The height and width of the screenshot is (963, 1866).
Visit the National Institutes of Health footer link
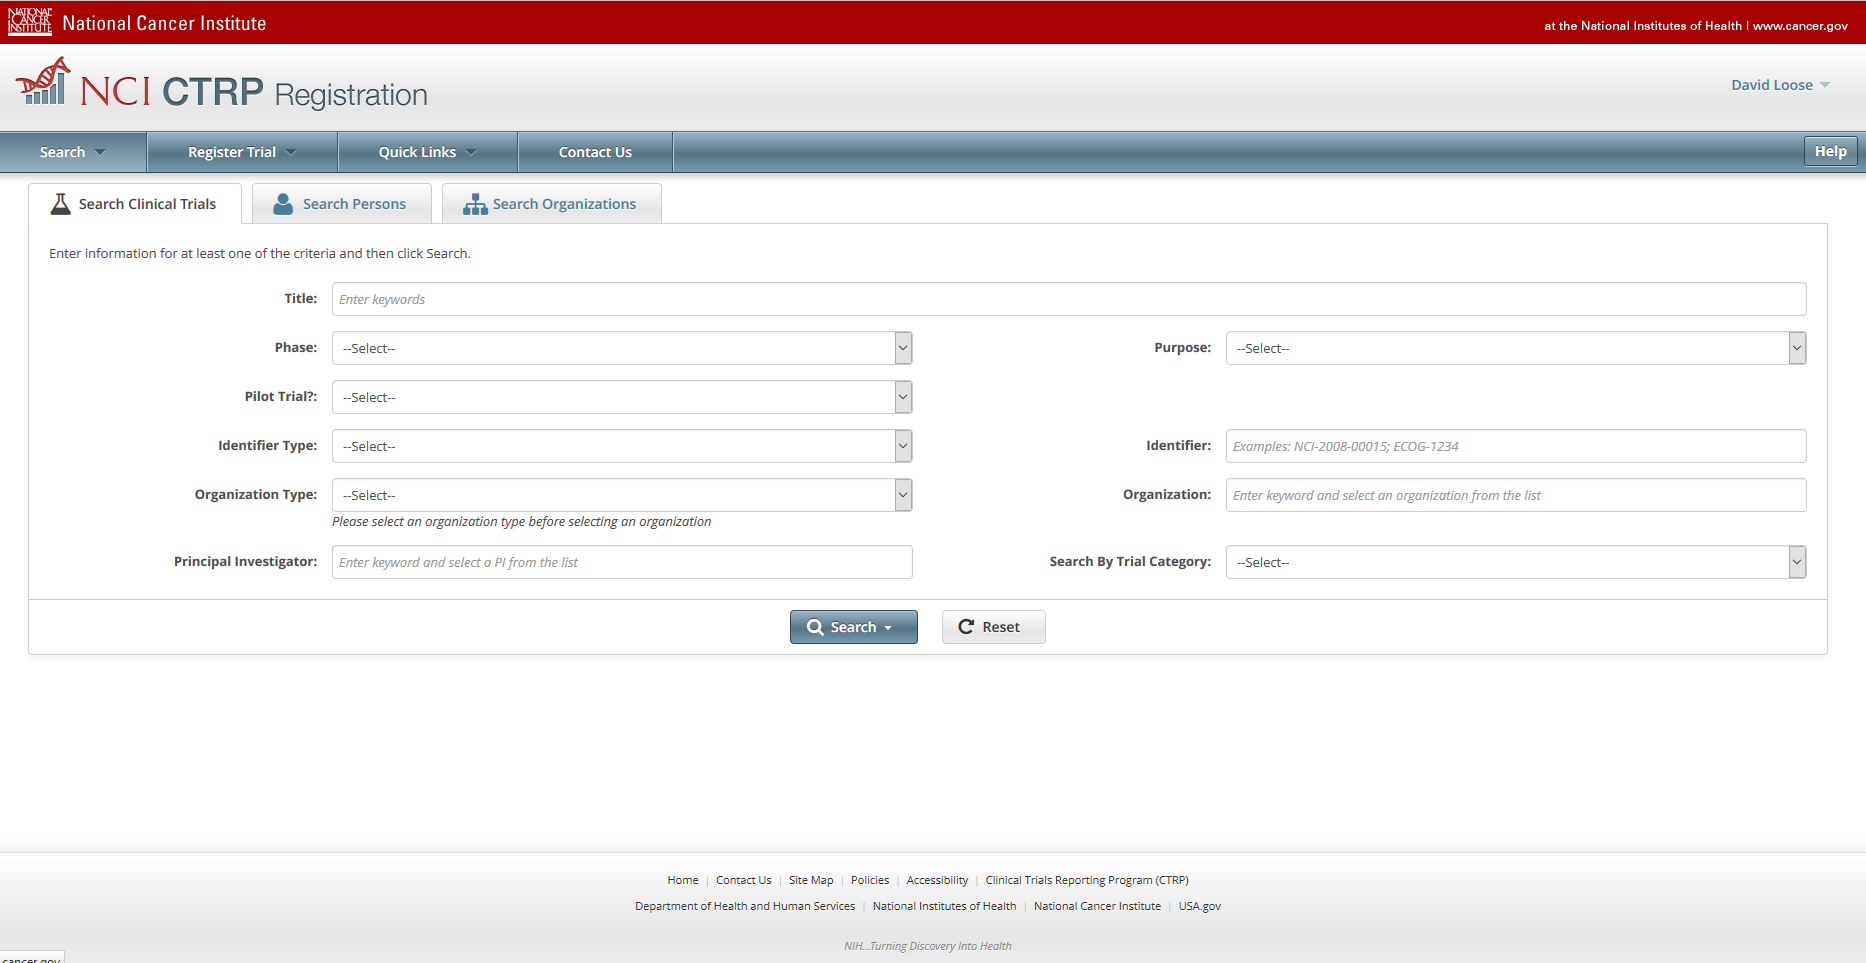point(944,906)
